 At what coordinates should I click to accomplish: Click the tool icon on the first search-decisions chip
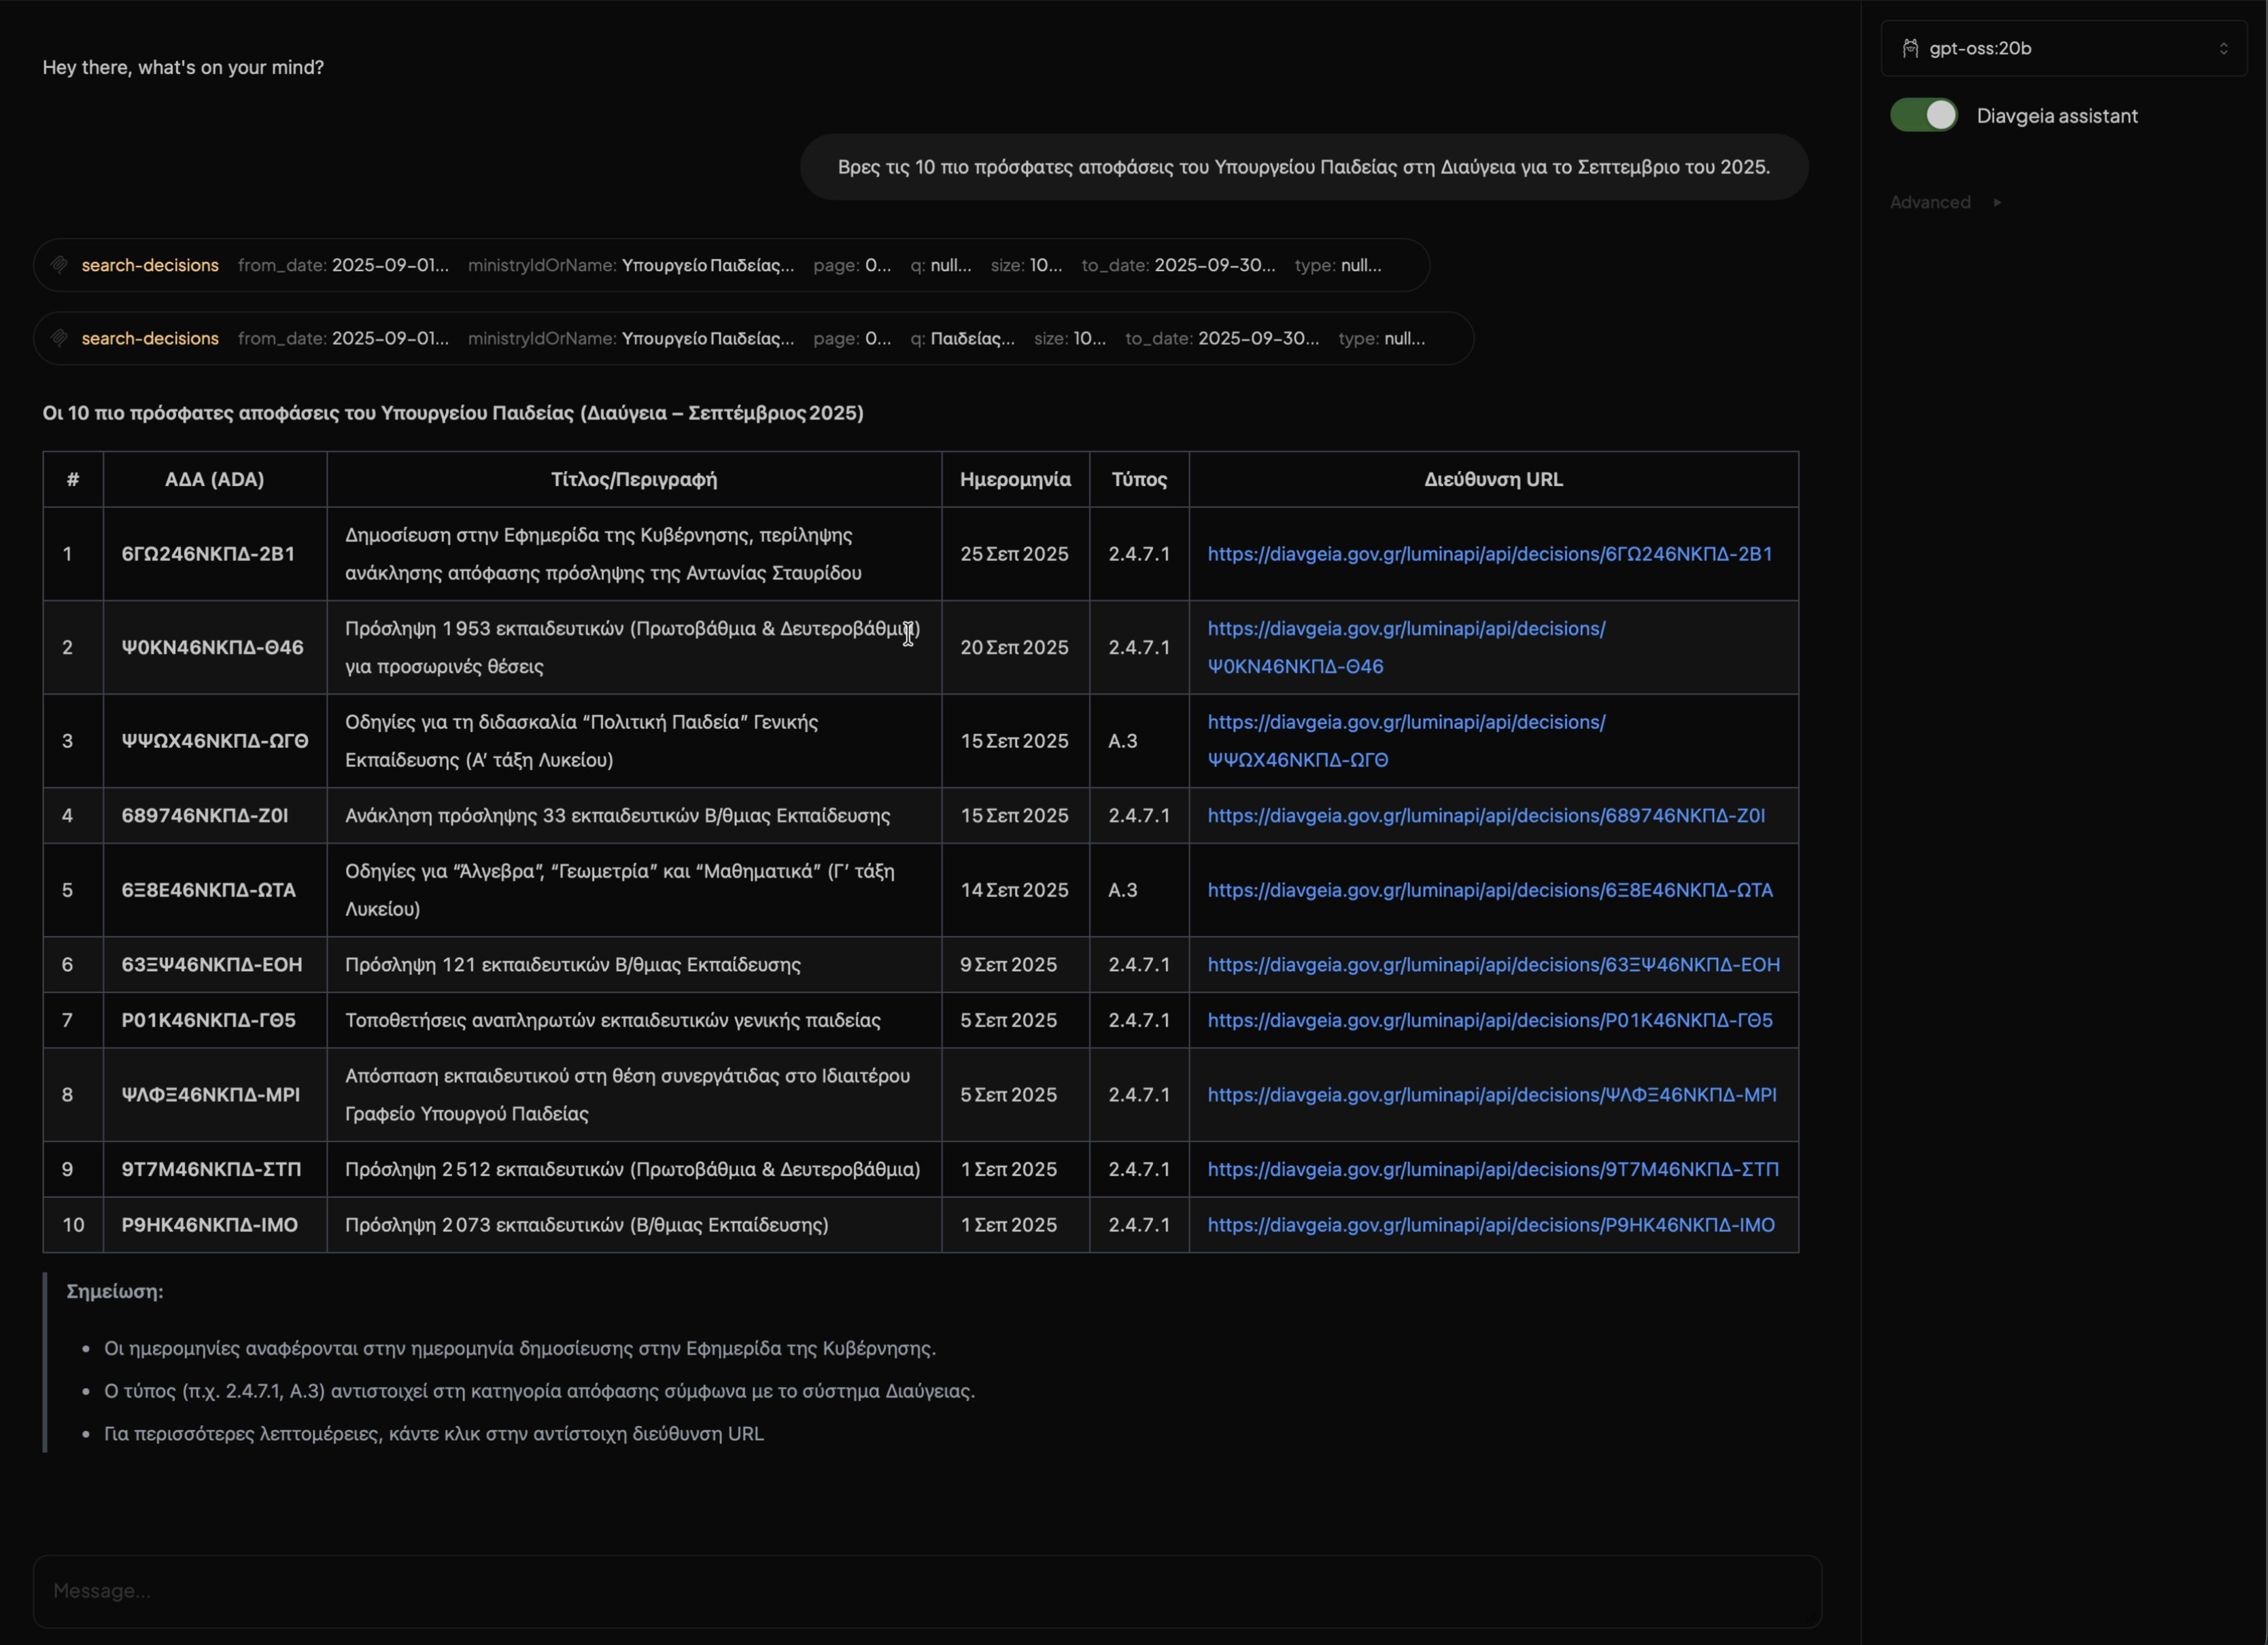60,265
